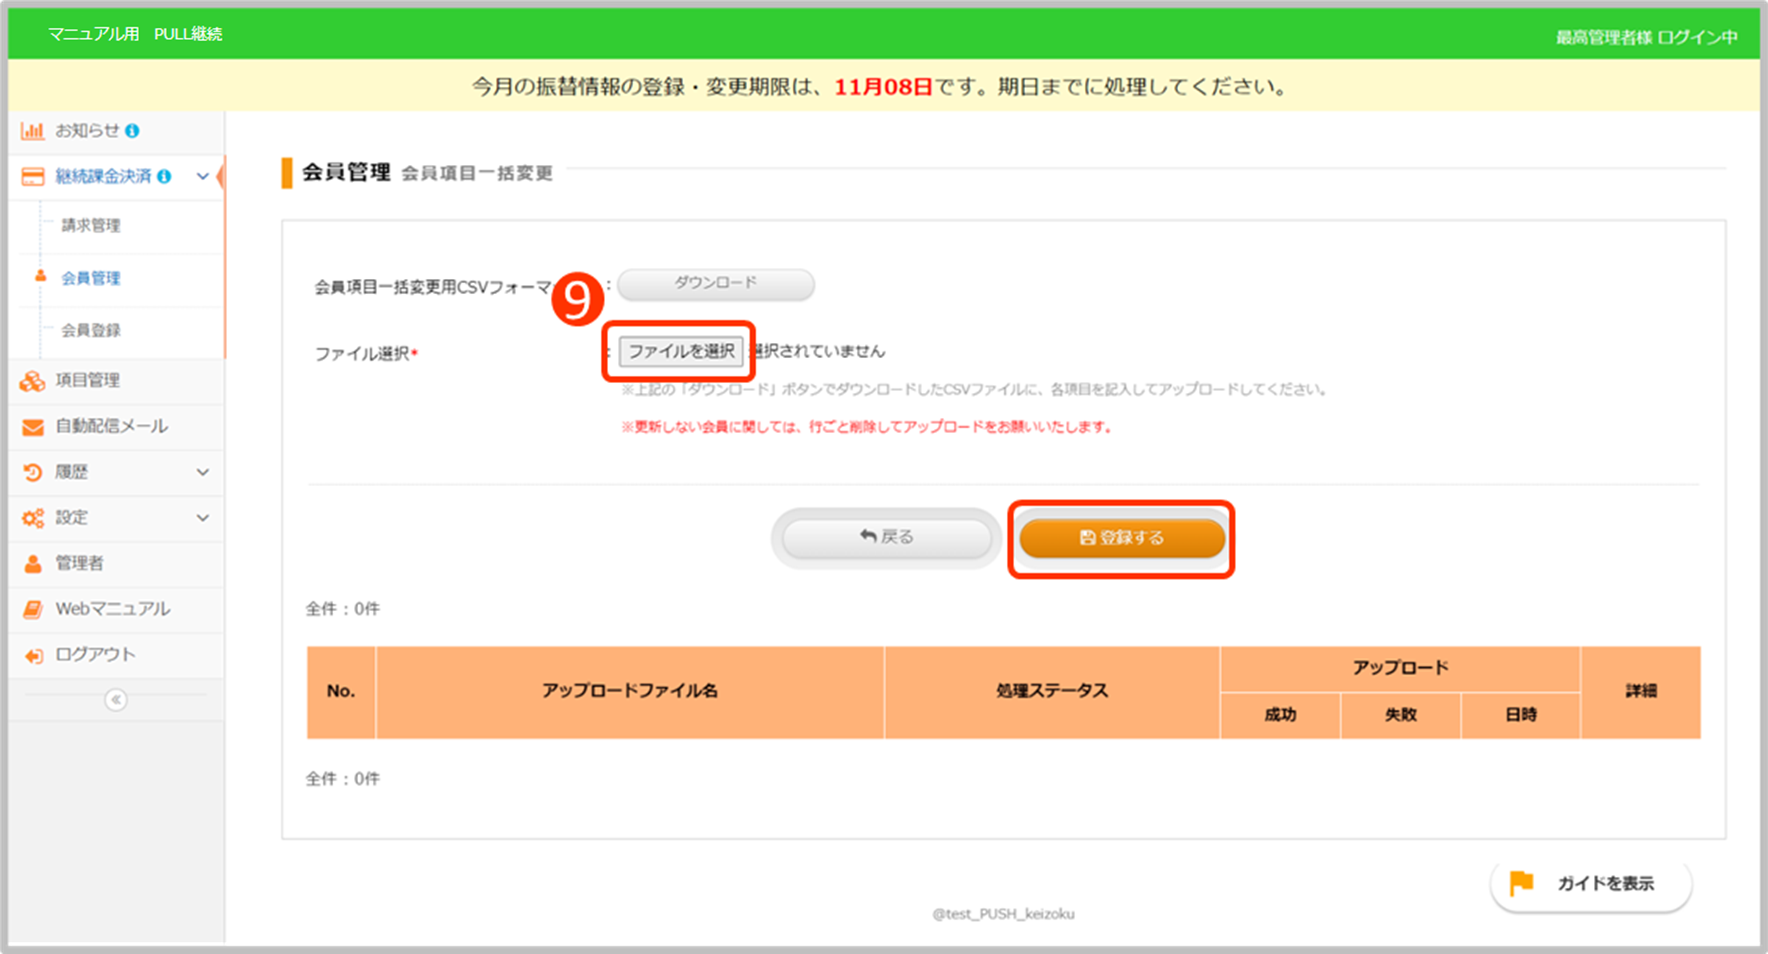1768x954 pixels.
Task: Click the info icon beside 継続課金決済
Action: [x=164, y=177]
